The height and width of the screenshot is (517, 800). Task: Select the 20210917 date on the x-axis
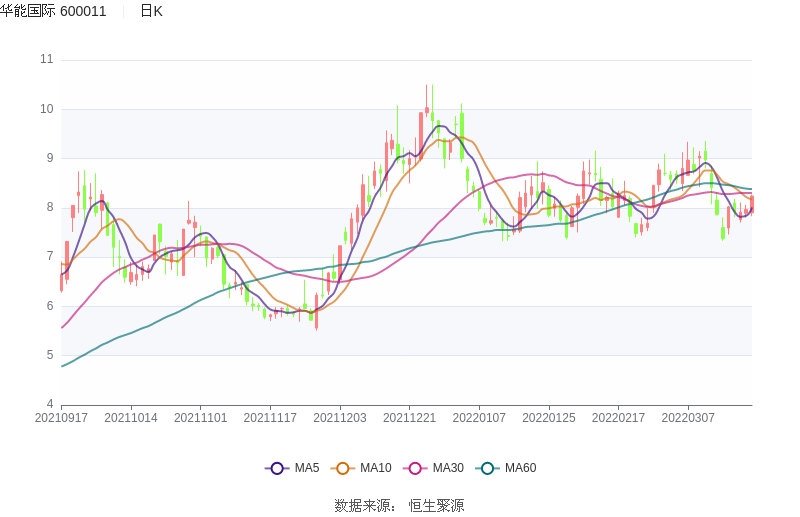click(x=61, y=418)
